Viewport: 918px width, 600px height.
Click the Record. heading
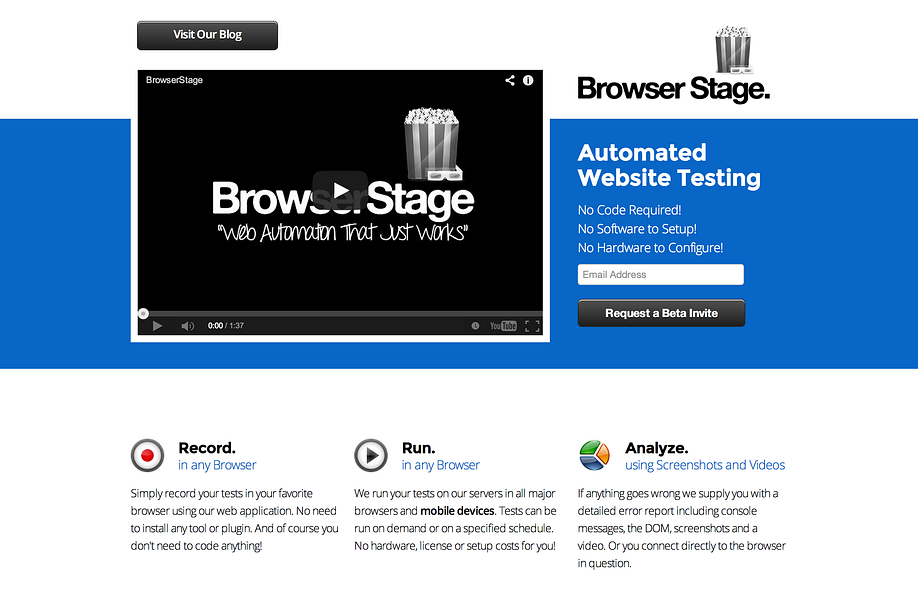207,448
